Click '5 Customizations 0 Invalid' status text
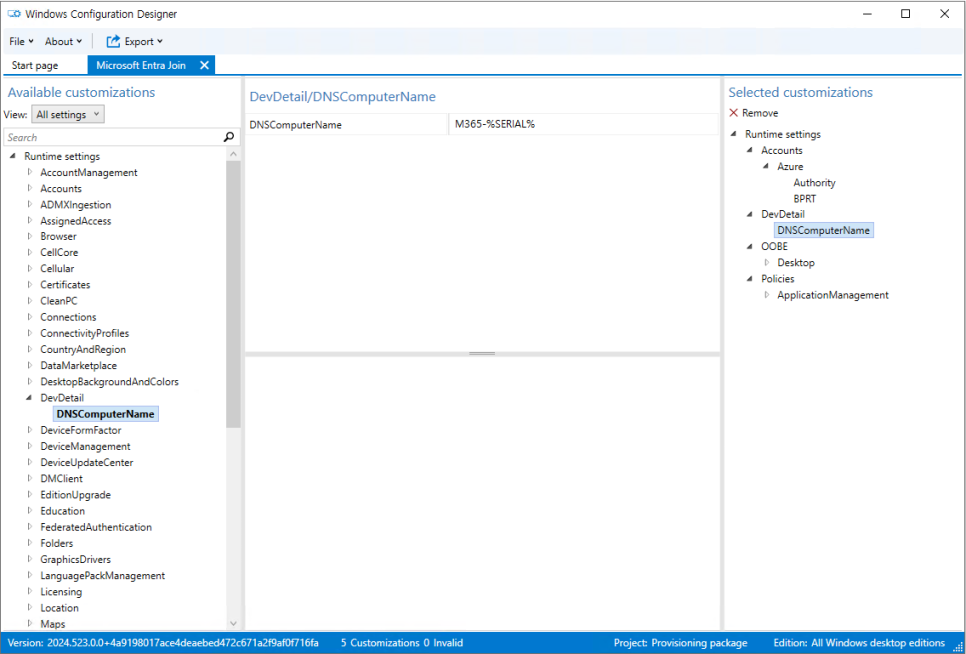The width and height of the screenshot is (966, 654). click(x=402, y=643)
